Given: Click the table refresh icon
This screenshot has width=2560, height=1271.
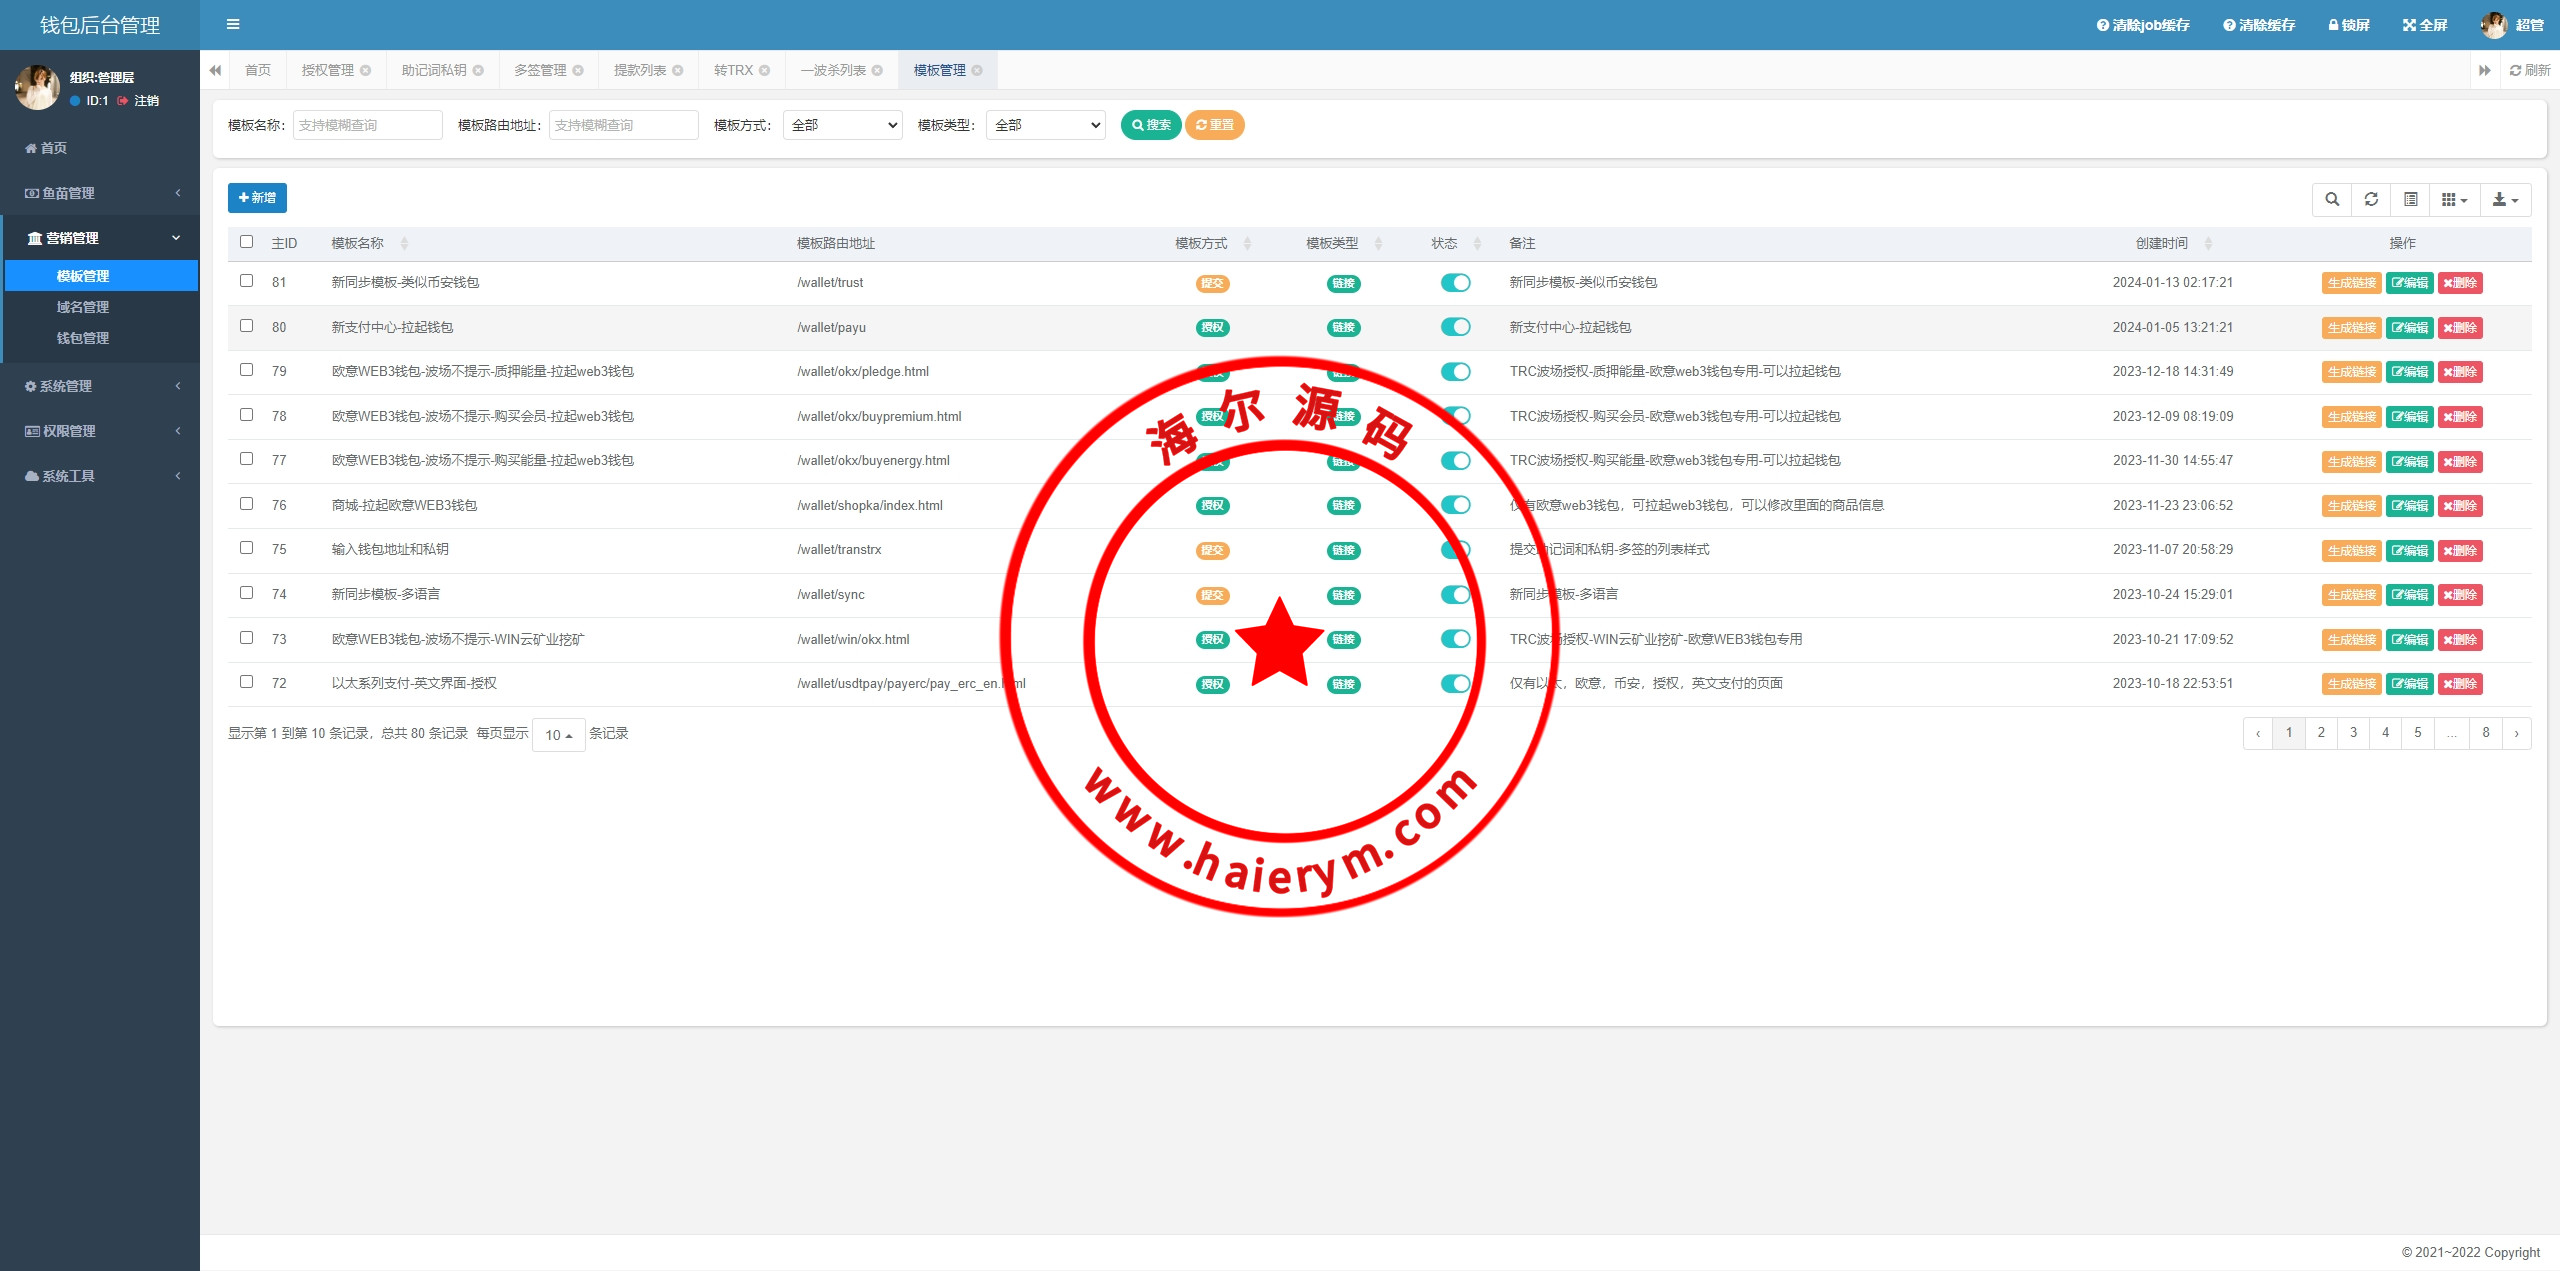Looking at the screenshot, I should click(x=2371, y=199).
